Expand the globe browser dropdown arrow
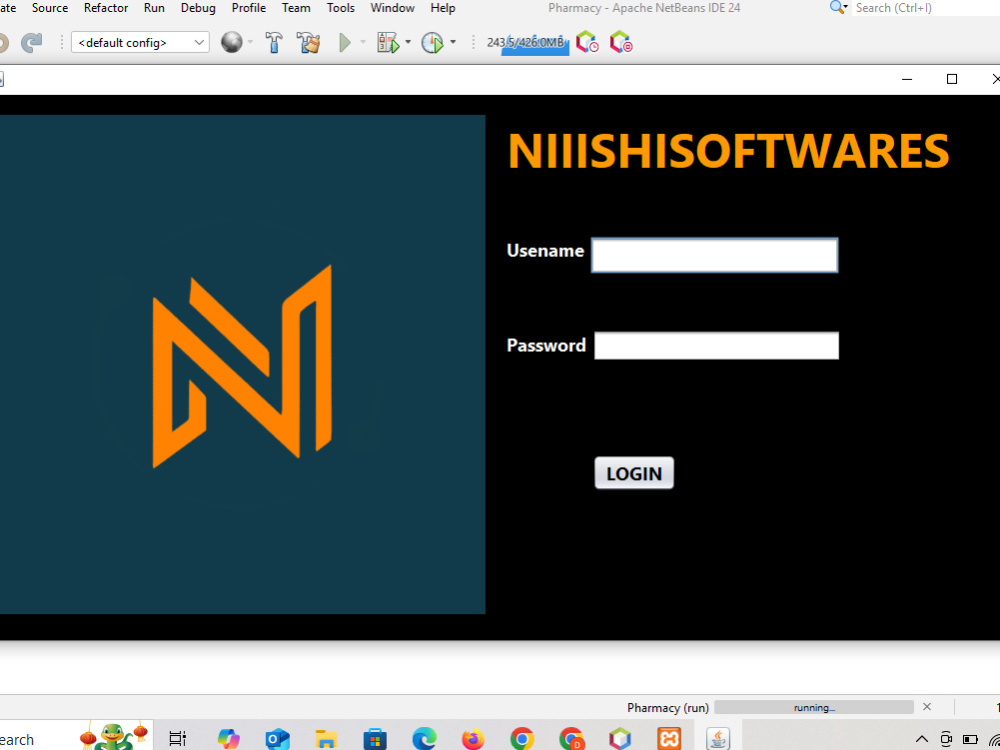 coord(250,43)
